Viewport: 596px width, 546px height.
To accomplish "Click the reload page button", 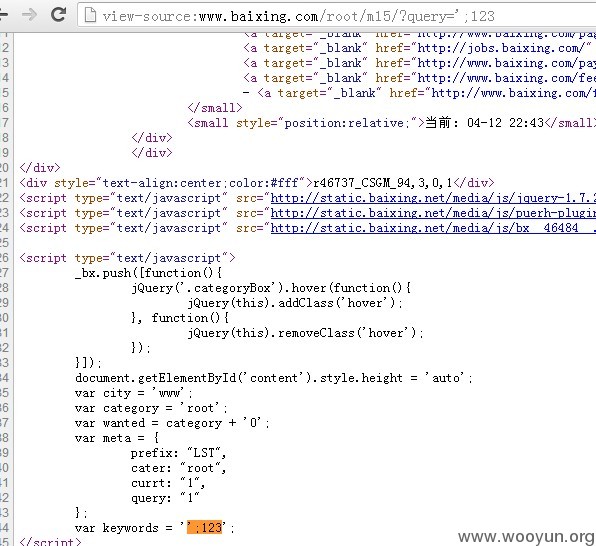I will coord(58,15).
